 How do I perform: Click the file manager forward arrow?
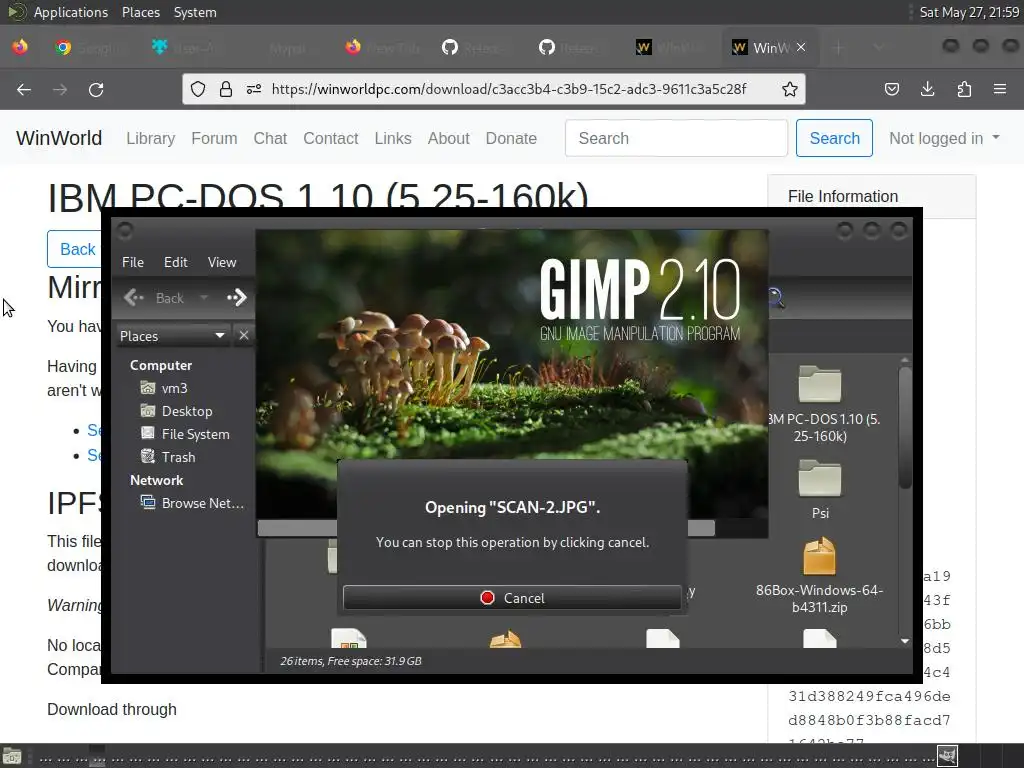pos(237,298)
